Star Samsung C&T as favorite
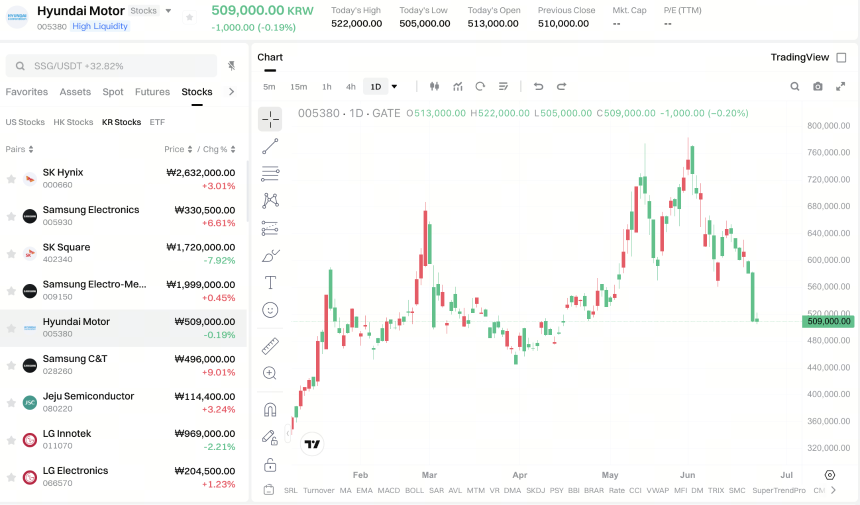Image resolution: width=860 pixels, height=505 pixels. pyautogui.click(x=11, y=365)
